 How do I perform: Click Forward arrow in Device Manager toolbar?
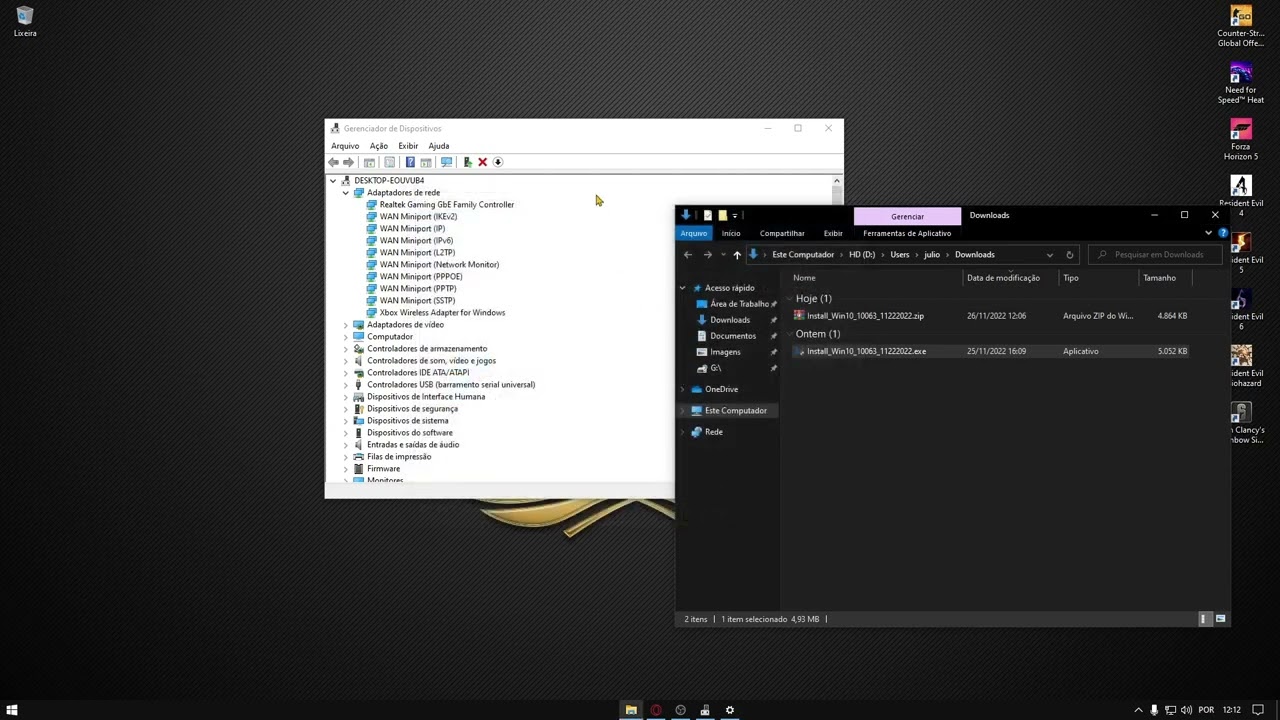pyautogui.click(x=348, y=162)
